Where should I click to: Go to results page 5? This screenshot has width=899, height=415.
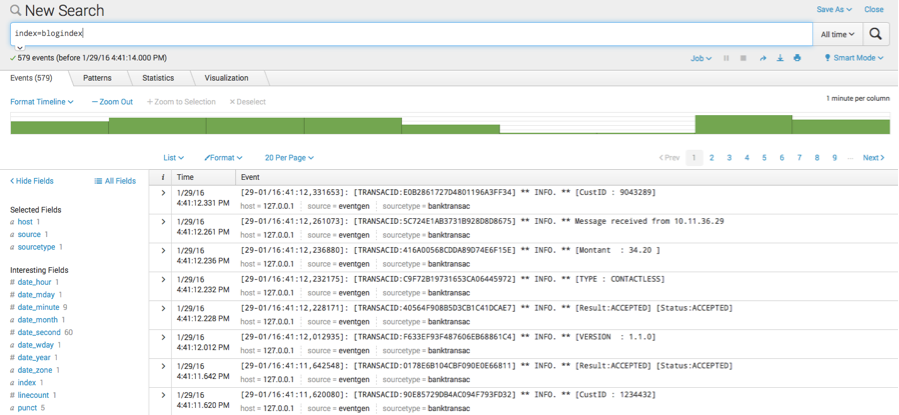[x=764, y=158]
